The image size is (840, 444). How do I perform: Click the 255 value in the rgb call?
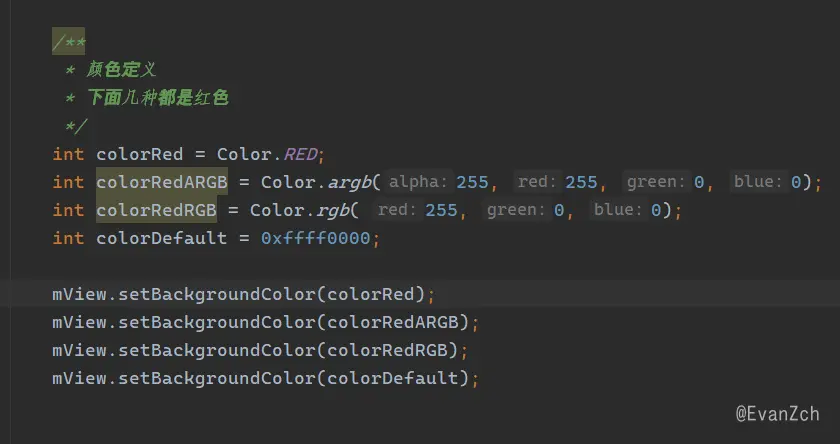point(441,210)
